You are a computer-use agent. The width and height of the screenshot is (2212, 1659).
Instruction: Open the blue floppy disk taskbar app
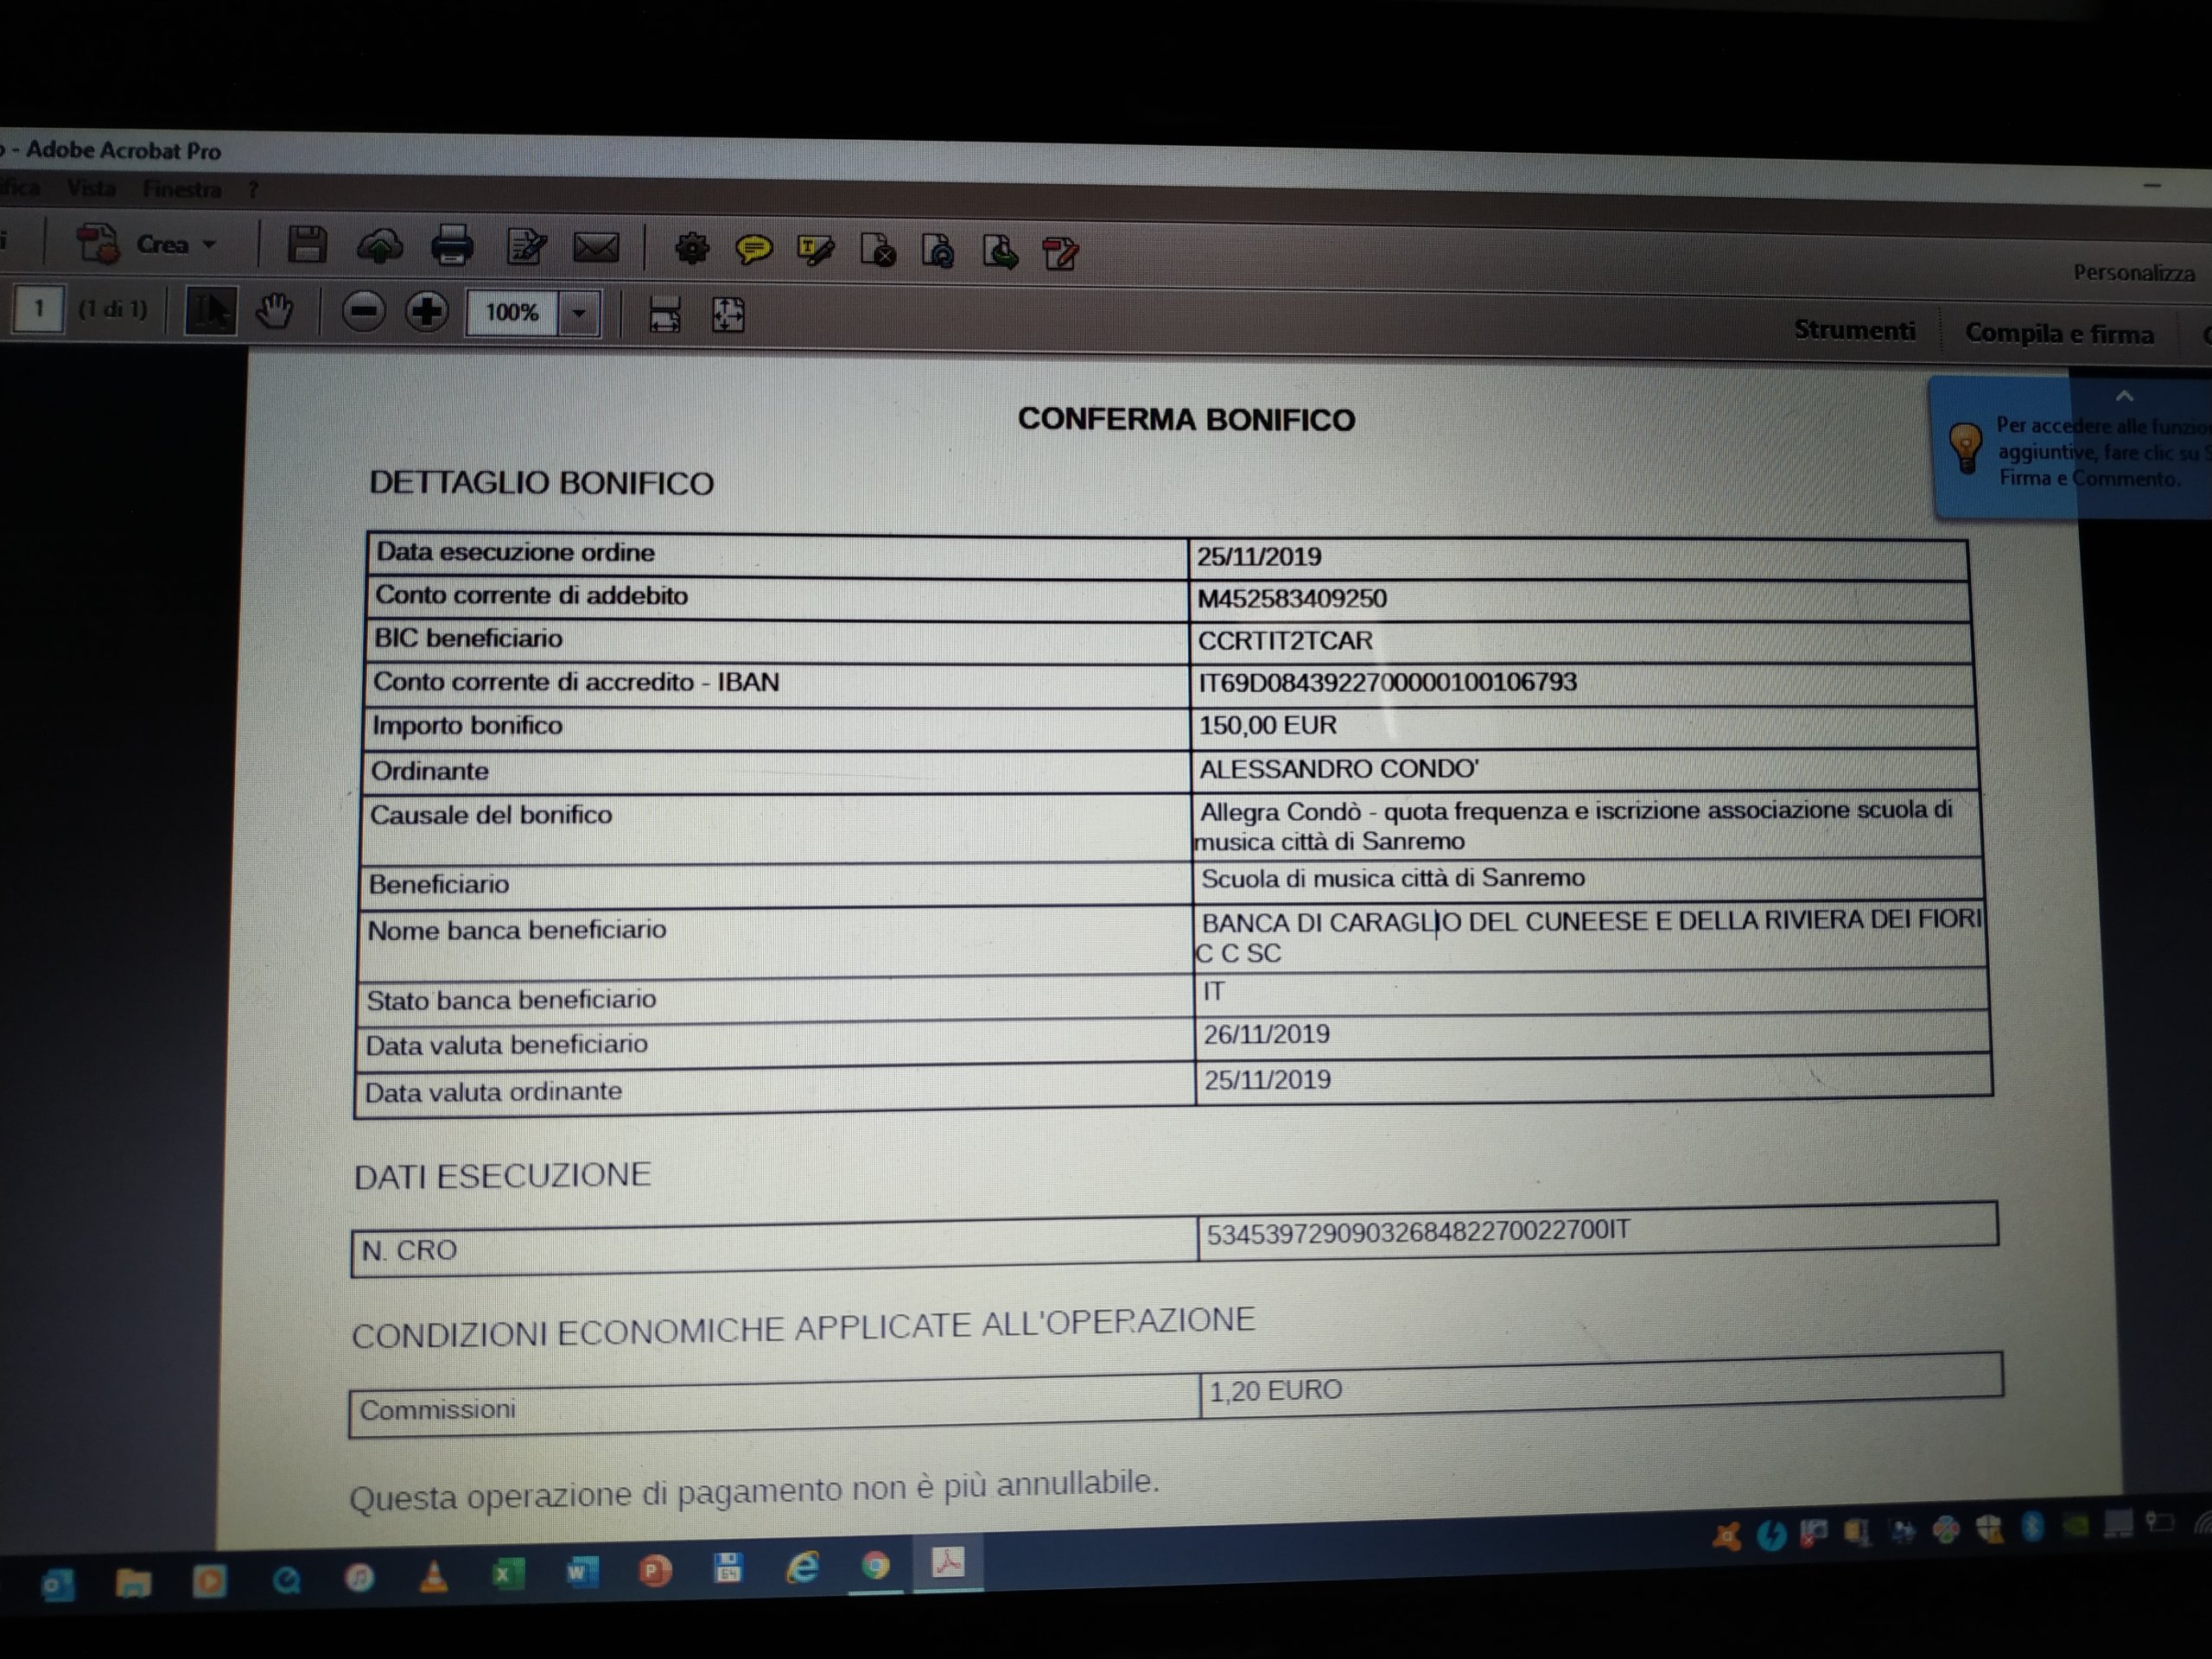tap(728, 1569)
